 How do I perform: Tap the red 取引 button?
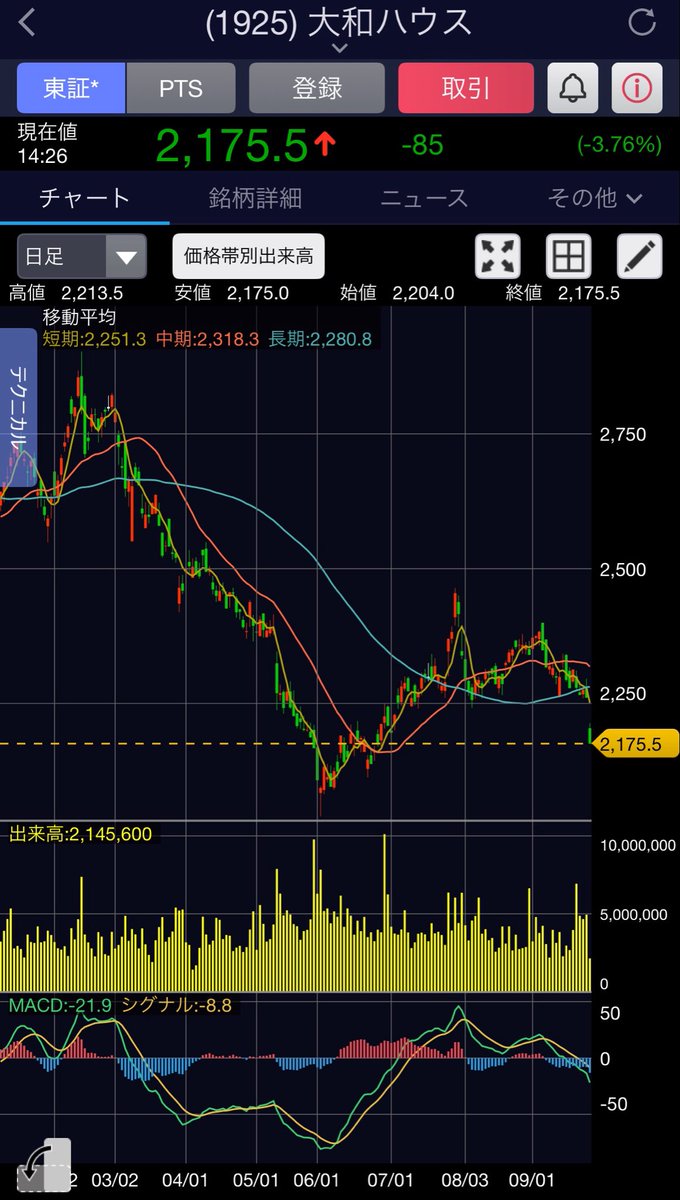[x=466, y=88]
